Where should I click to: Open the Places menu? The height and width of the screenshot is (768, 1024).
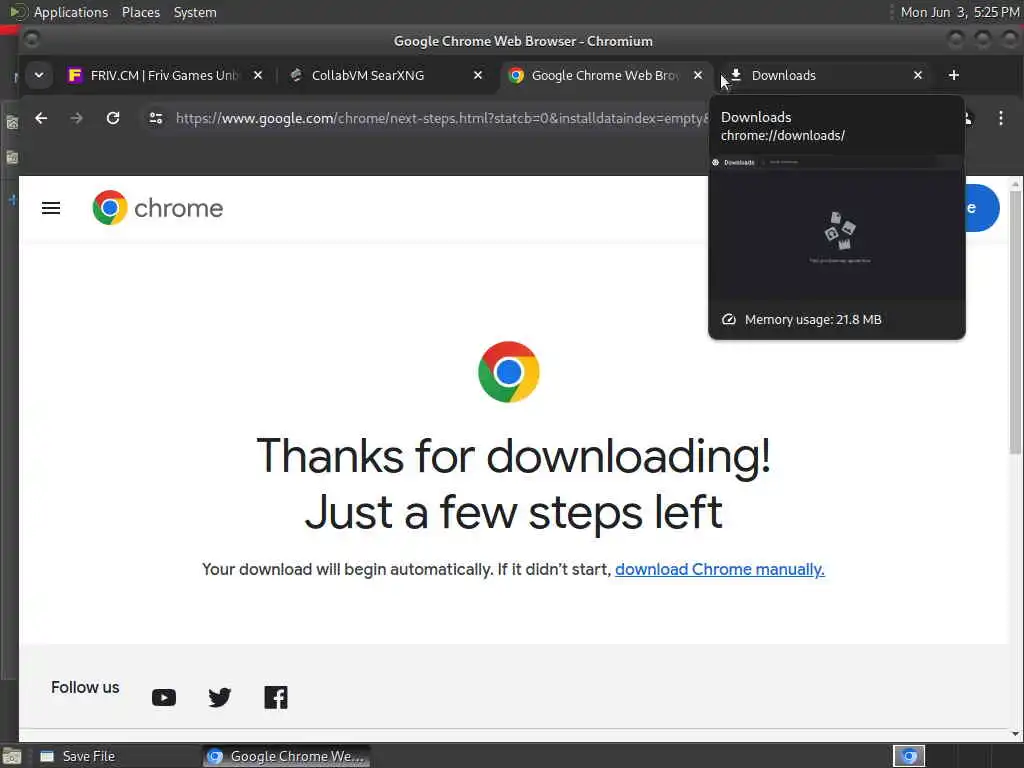[140, 12]
